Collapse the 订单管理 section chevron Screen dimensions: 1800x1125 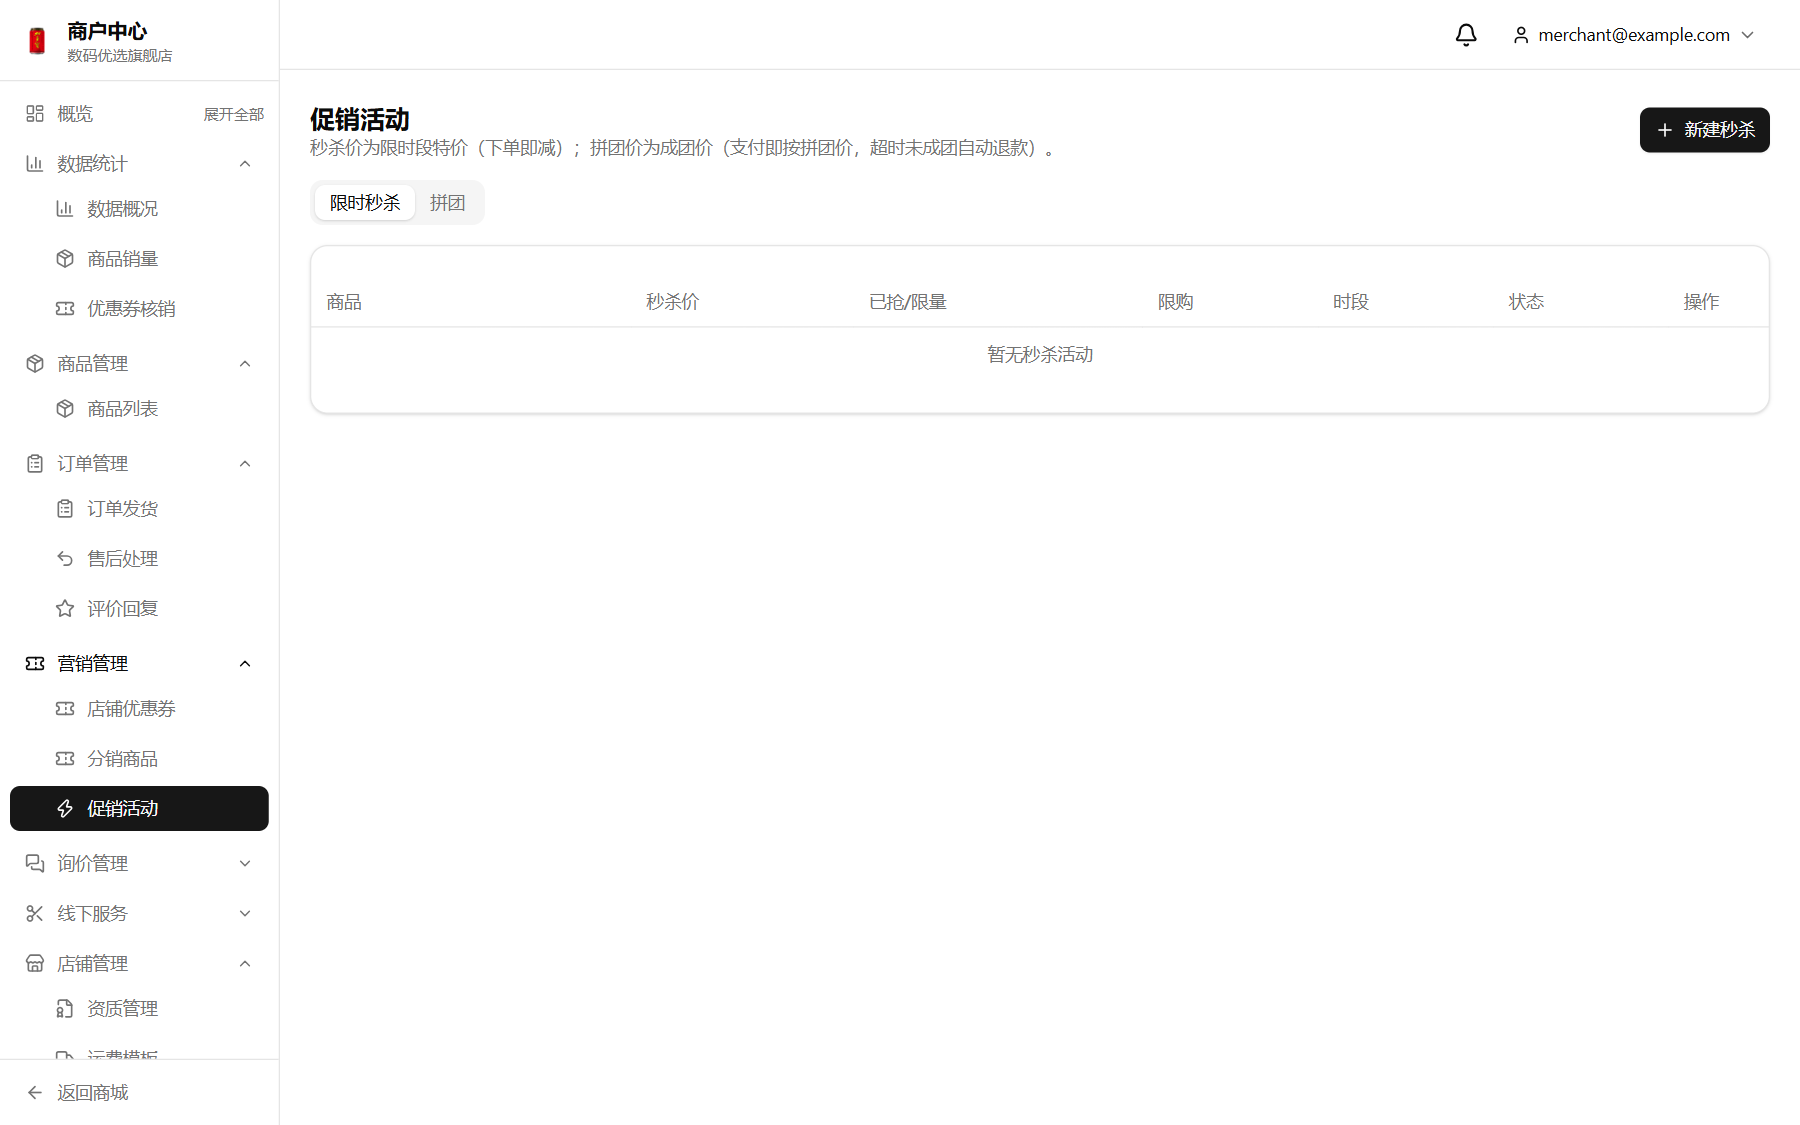[245, 464]
